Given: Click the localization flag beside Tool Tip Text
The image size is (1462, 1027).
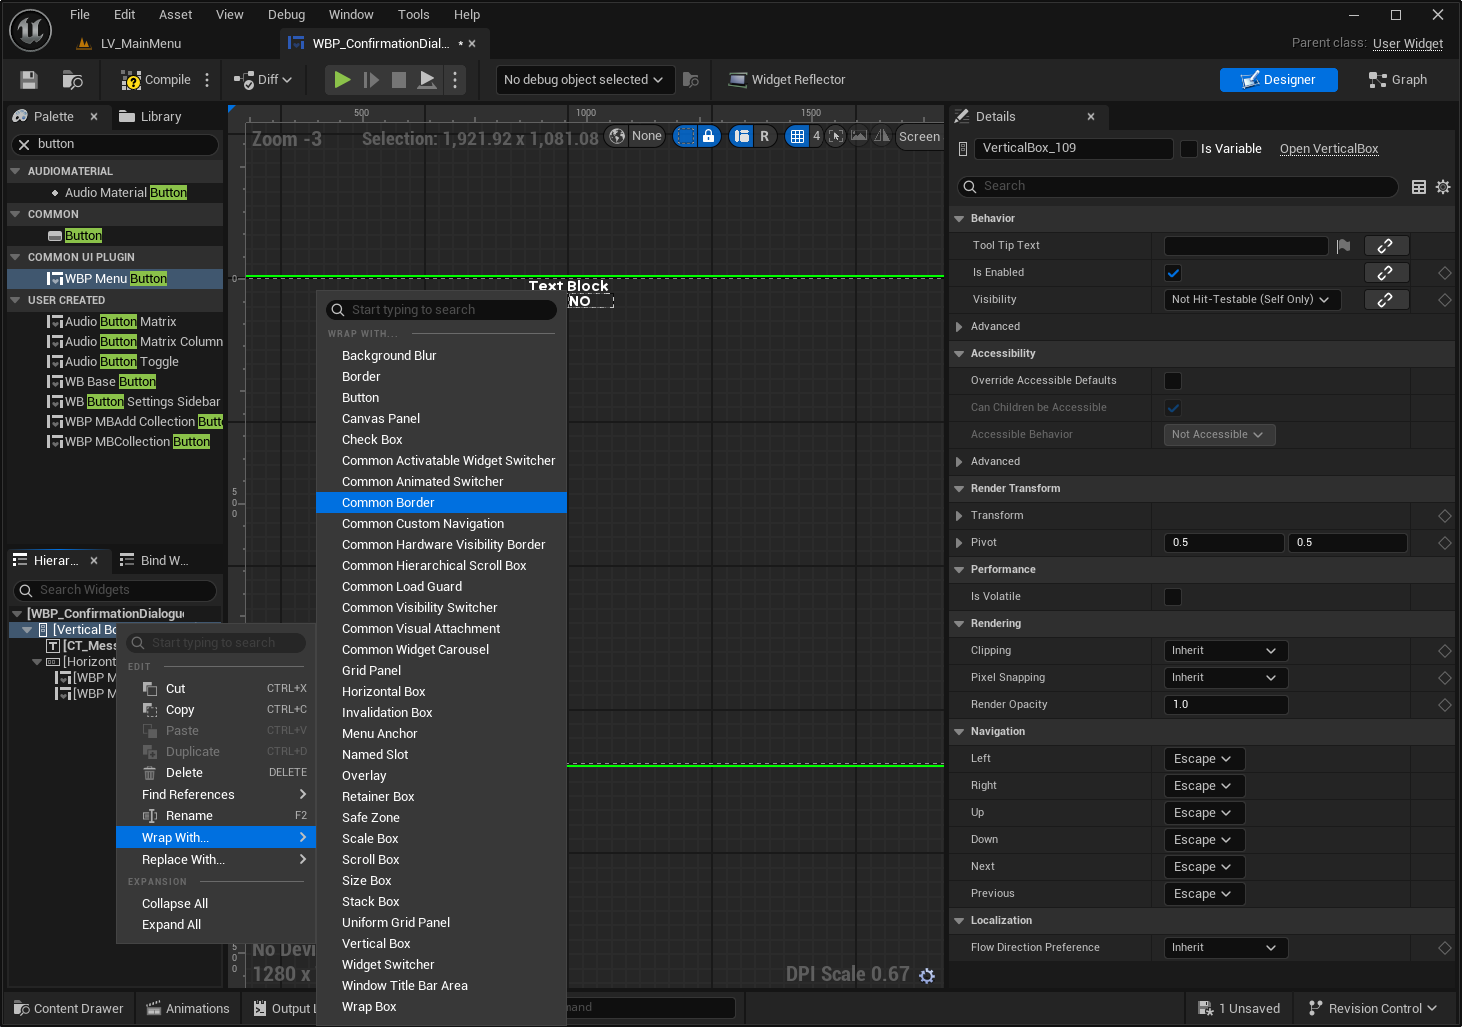Looking at the screenshot, I should pos(1343,246).
